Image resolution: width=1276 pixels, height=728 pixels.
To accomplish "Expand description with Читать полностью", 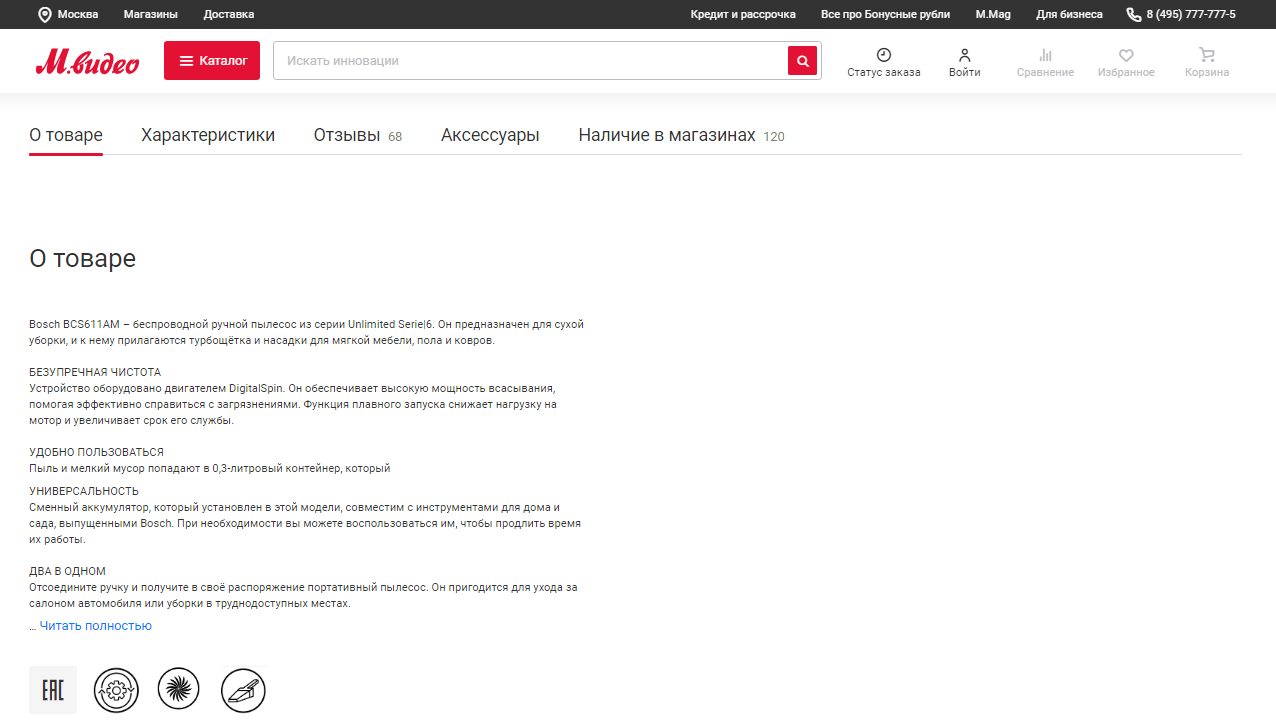I will (96, 626).
